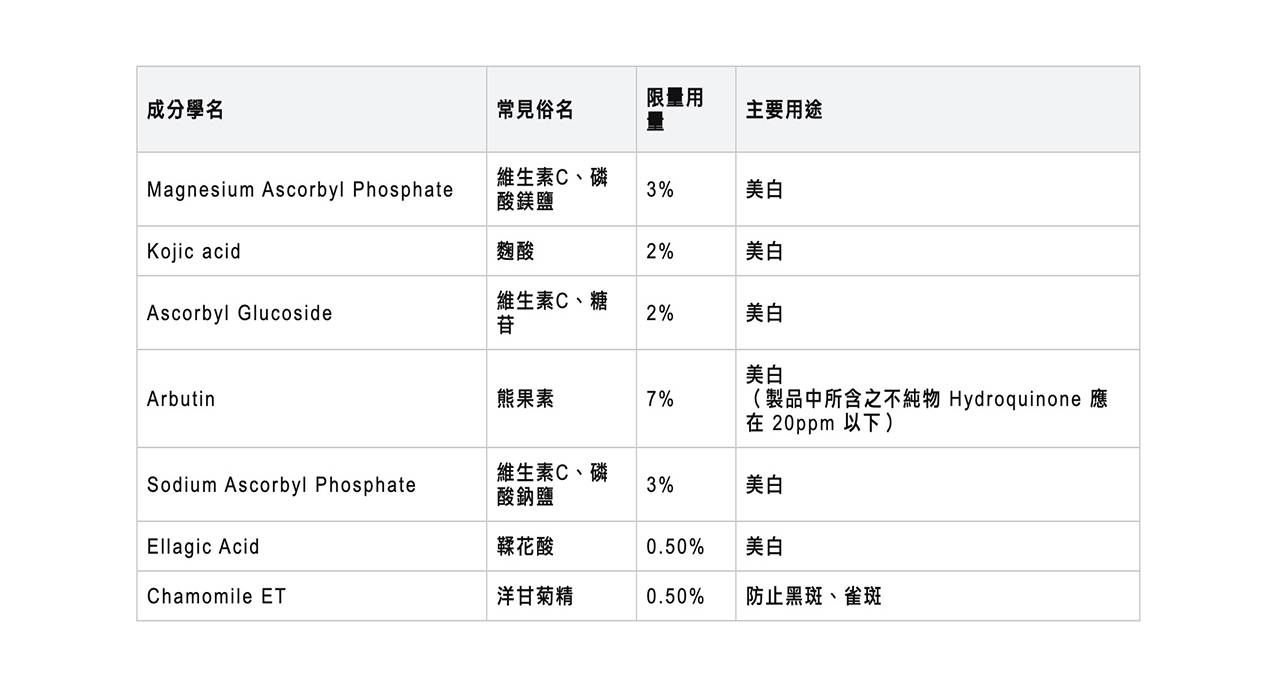The image size is (1280, 680).
Task: Click the Ascorbyl Glucoside ingredient name
Action: click(x=240, y=313)
